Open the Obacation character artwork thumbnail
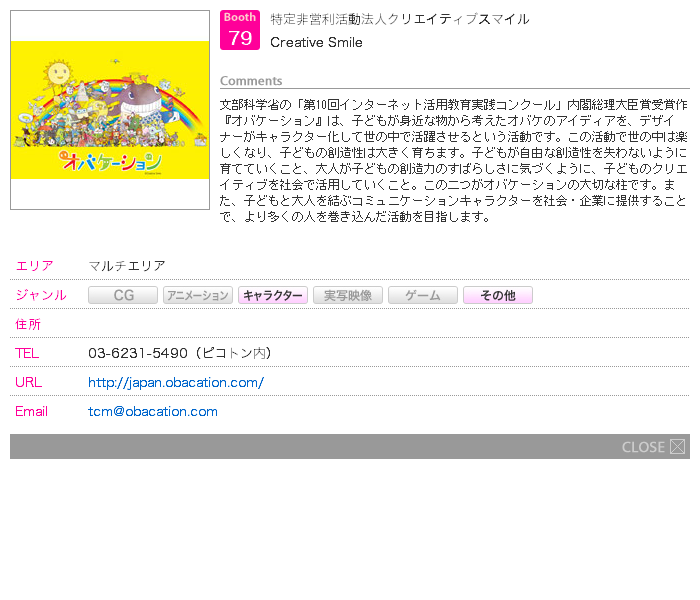This screenshot has width=700, height=600. (x=110, y=110)
